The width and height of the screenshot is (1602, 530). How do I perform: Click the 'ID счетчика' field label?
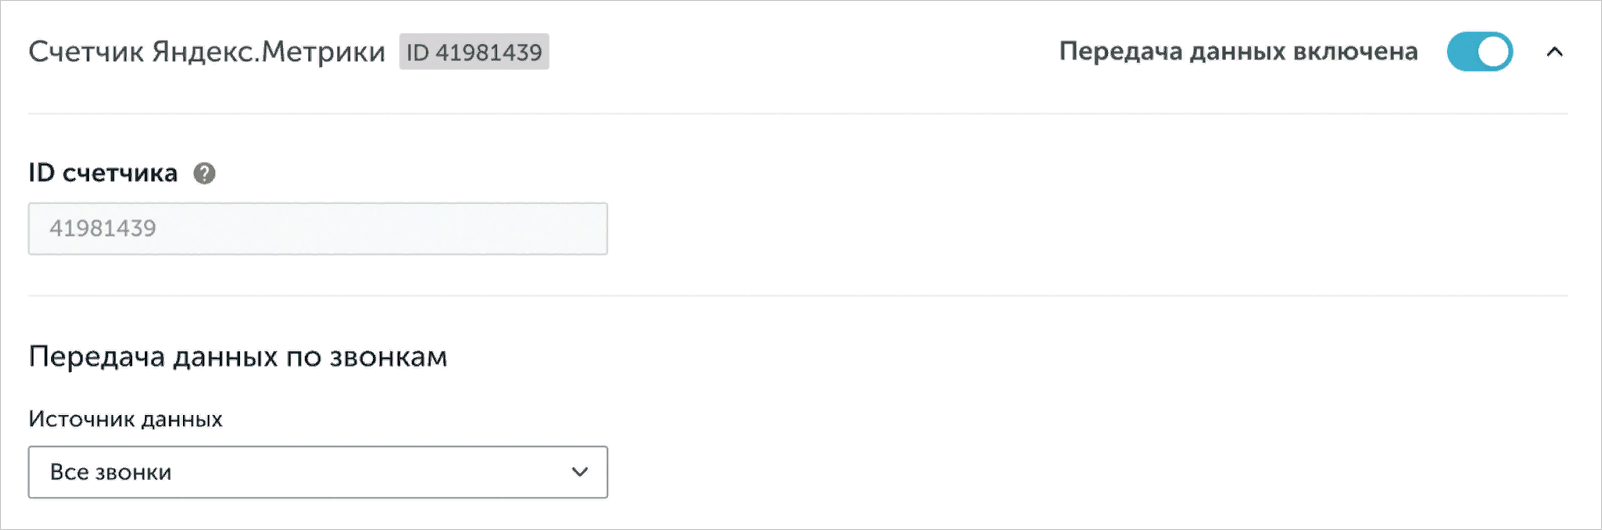103,174
